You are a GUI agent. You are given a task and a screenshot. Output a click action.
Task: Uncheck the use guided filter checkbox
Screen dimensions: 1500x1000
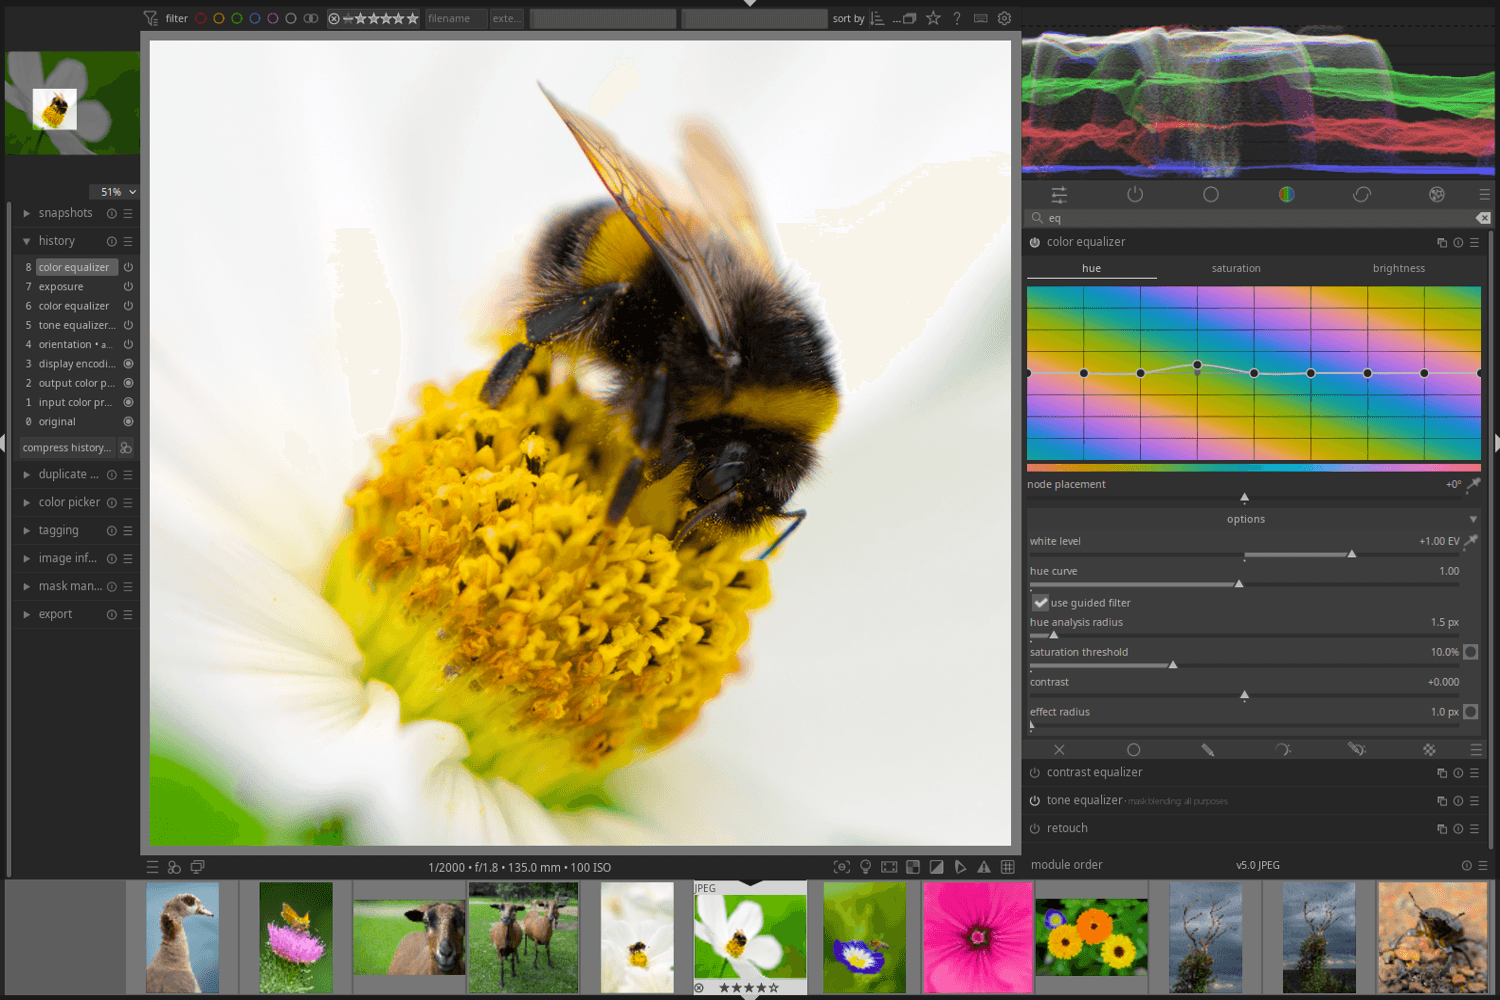tap(1041, 603)
